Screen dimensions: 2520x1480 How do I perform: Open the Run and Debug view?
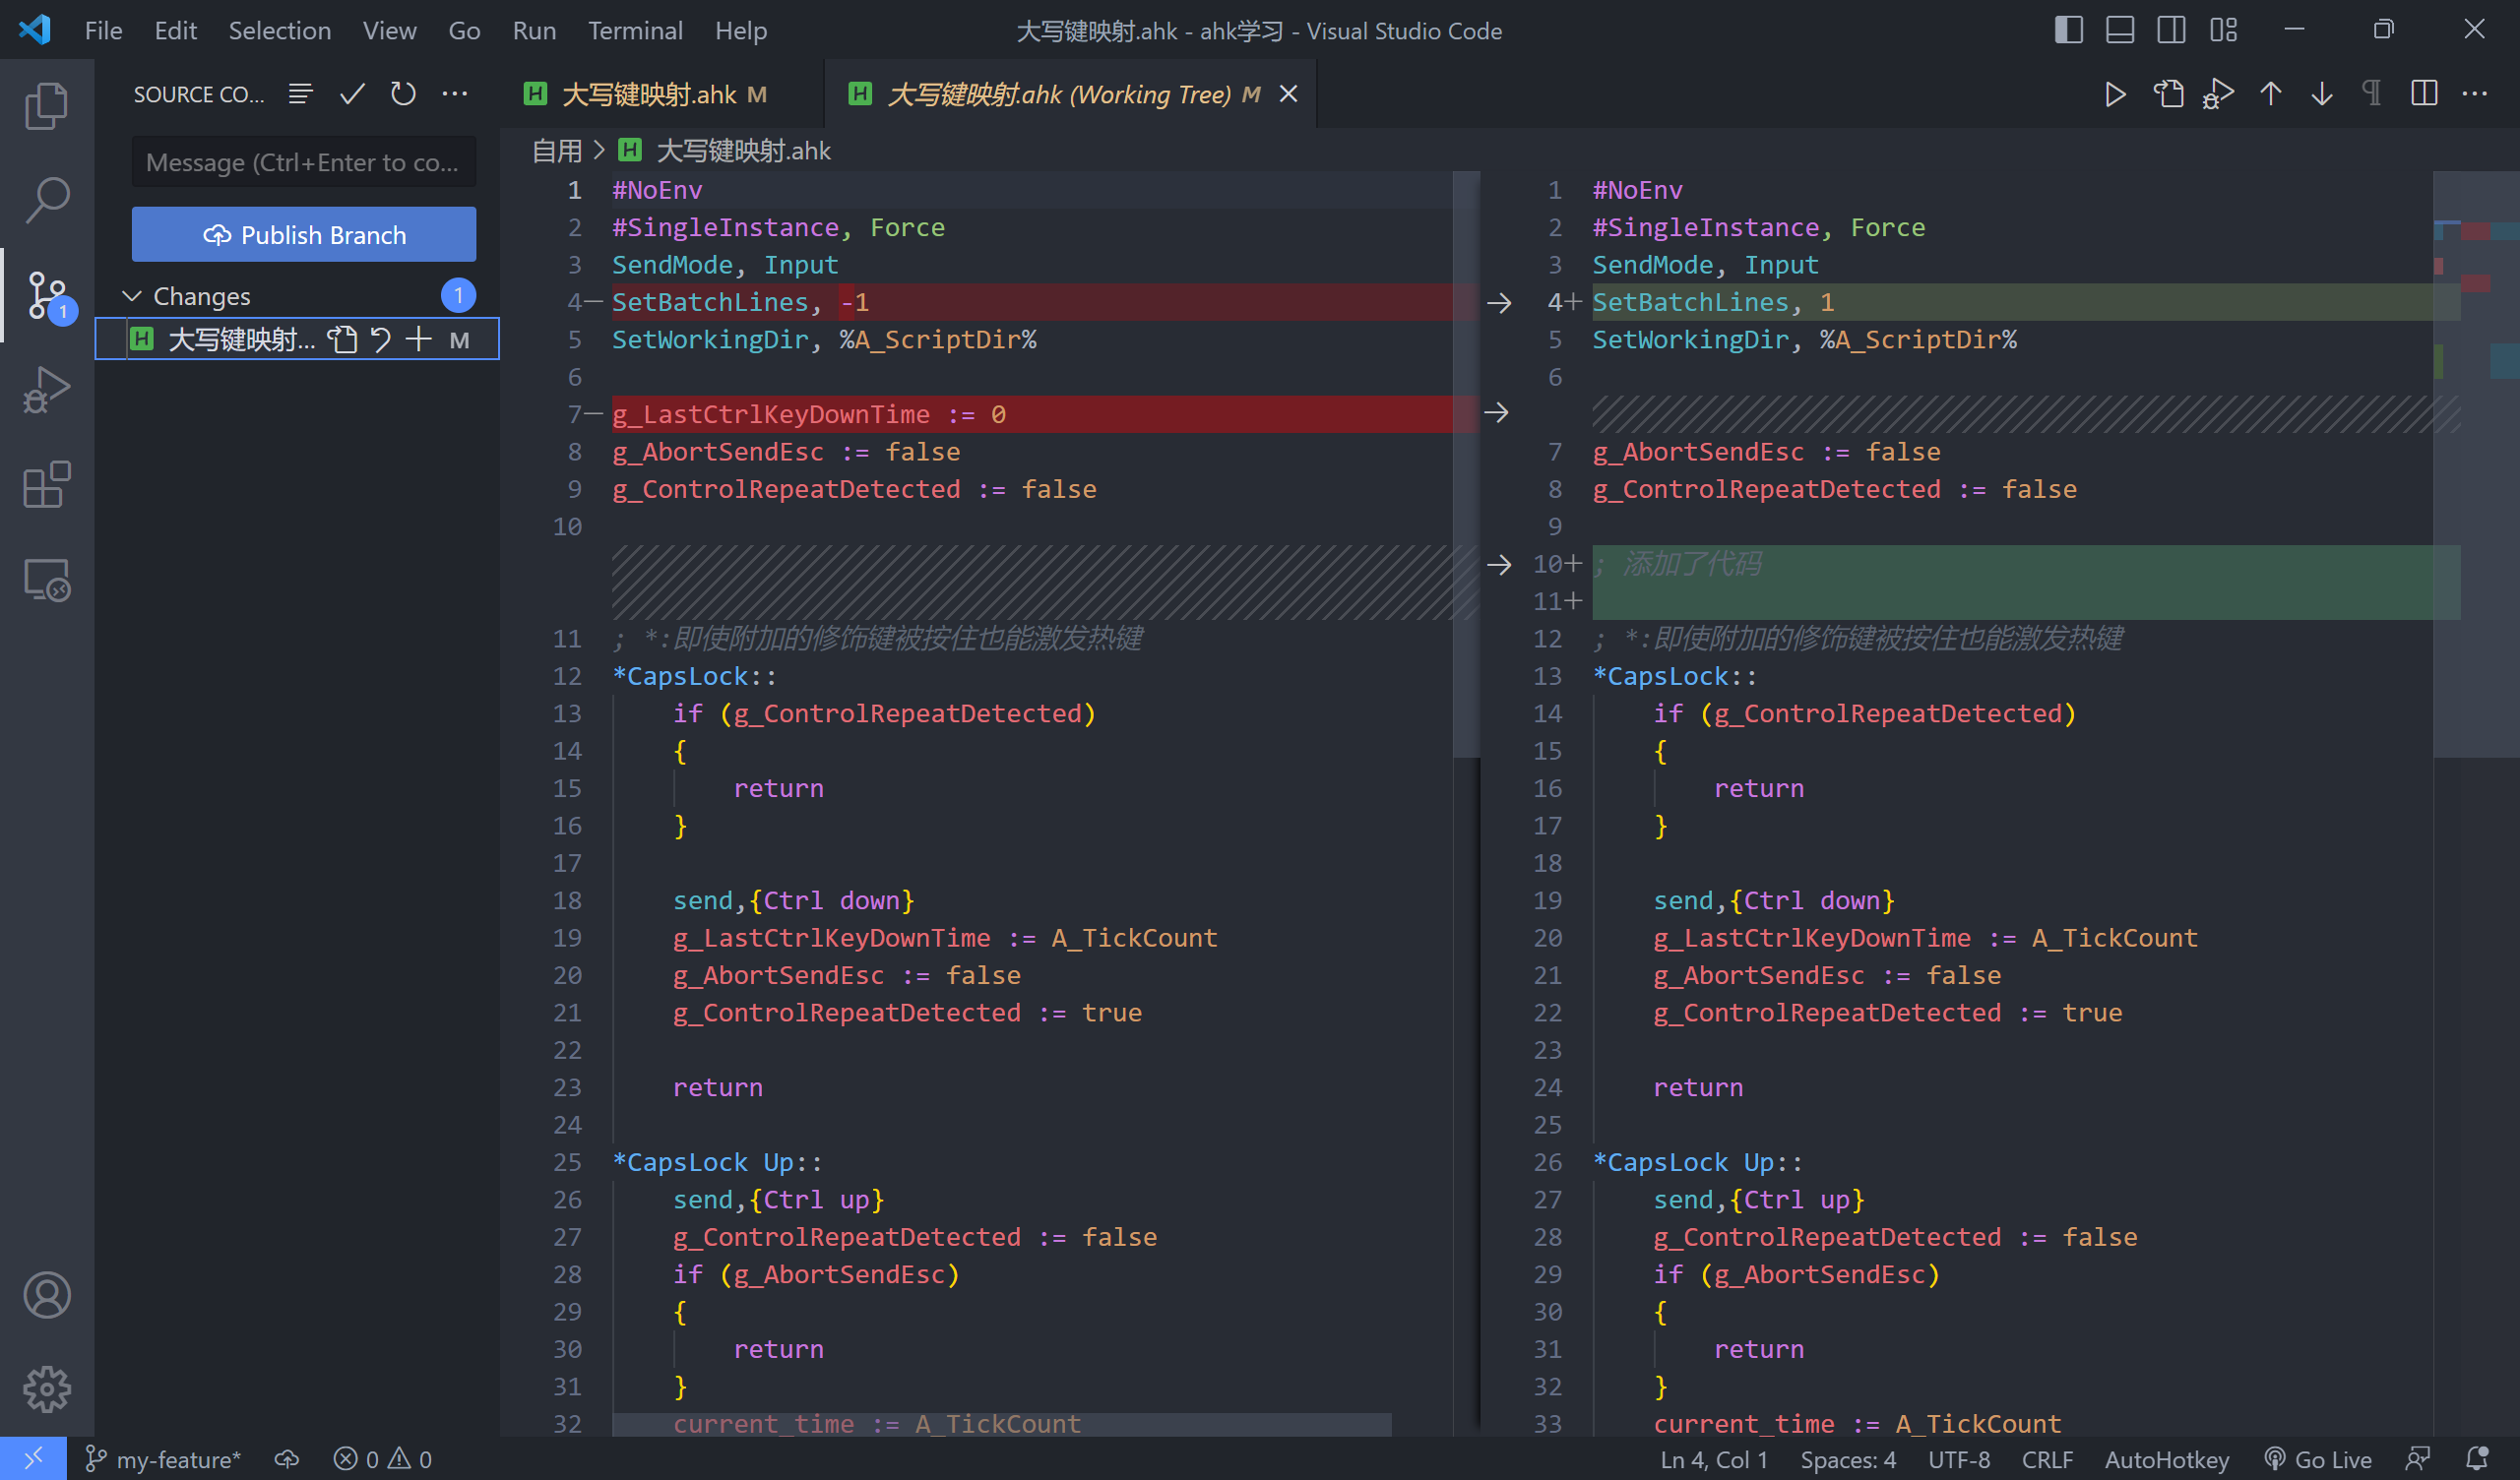click(46, 390)
